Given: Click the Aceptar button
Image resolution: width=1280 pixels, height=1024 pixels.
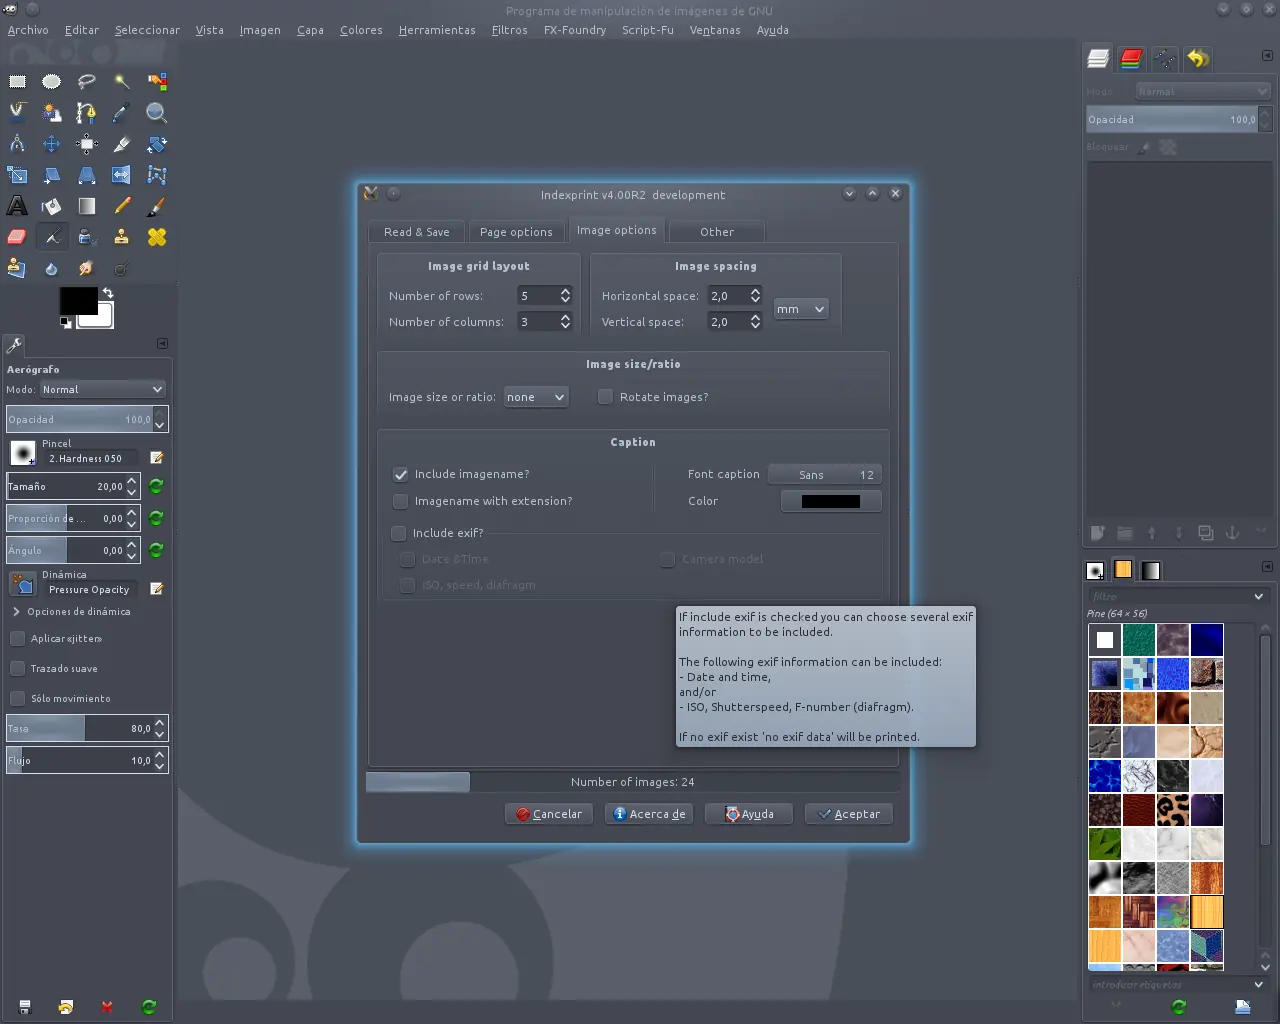Looking at the screenshot, I should 849,814.
